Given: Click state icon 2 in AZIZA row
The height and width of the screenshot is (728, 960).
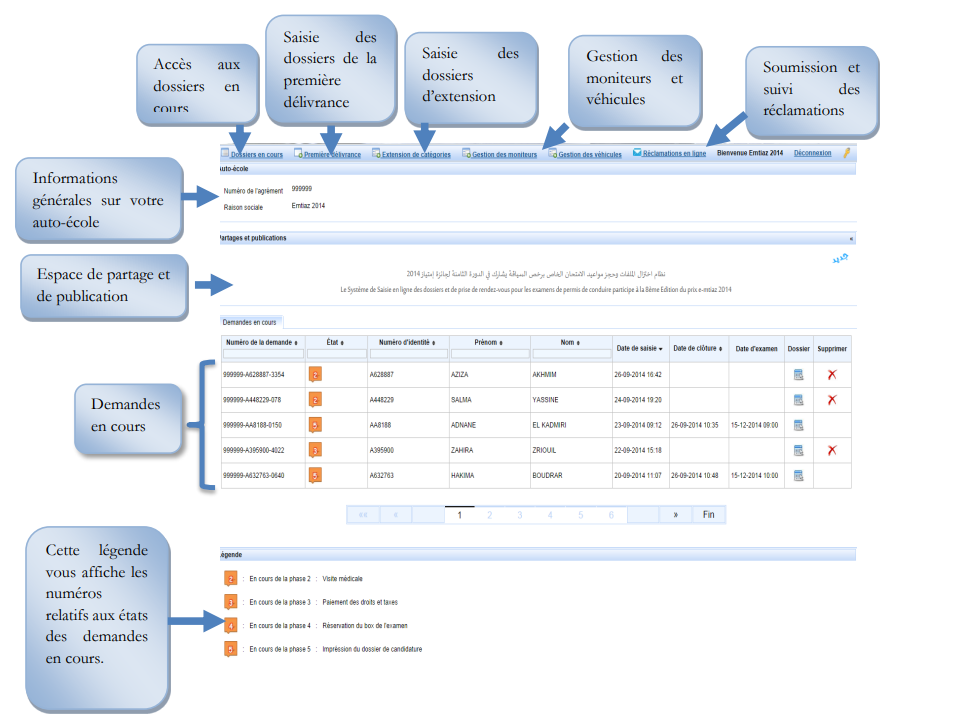Looking at the screenshot, I should point(315,375).
